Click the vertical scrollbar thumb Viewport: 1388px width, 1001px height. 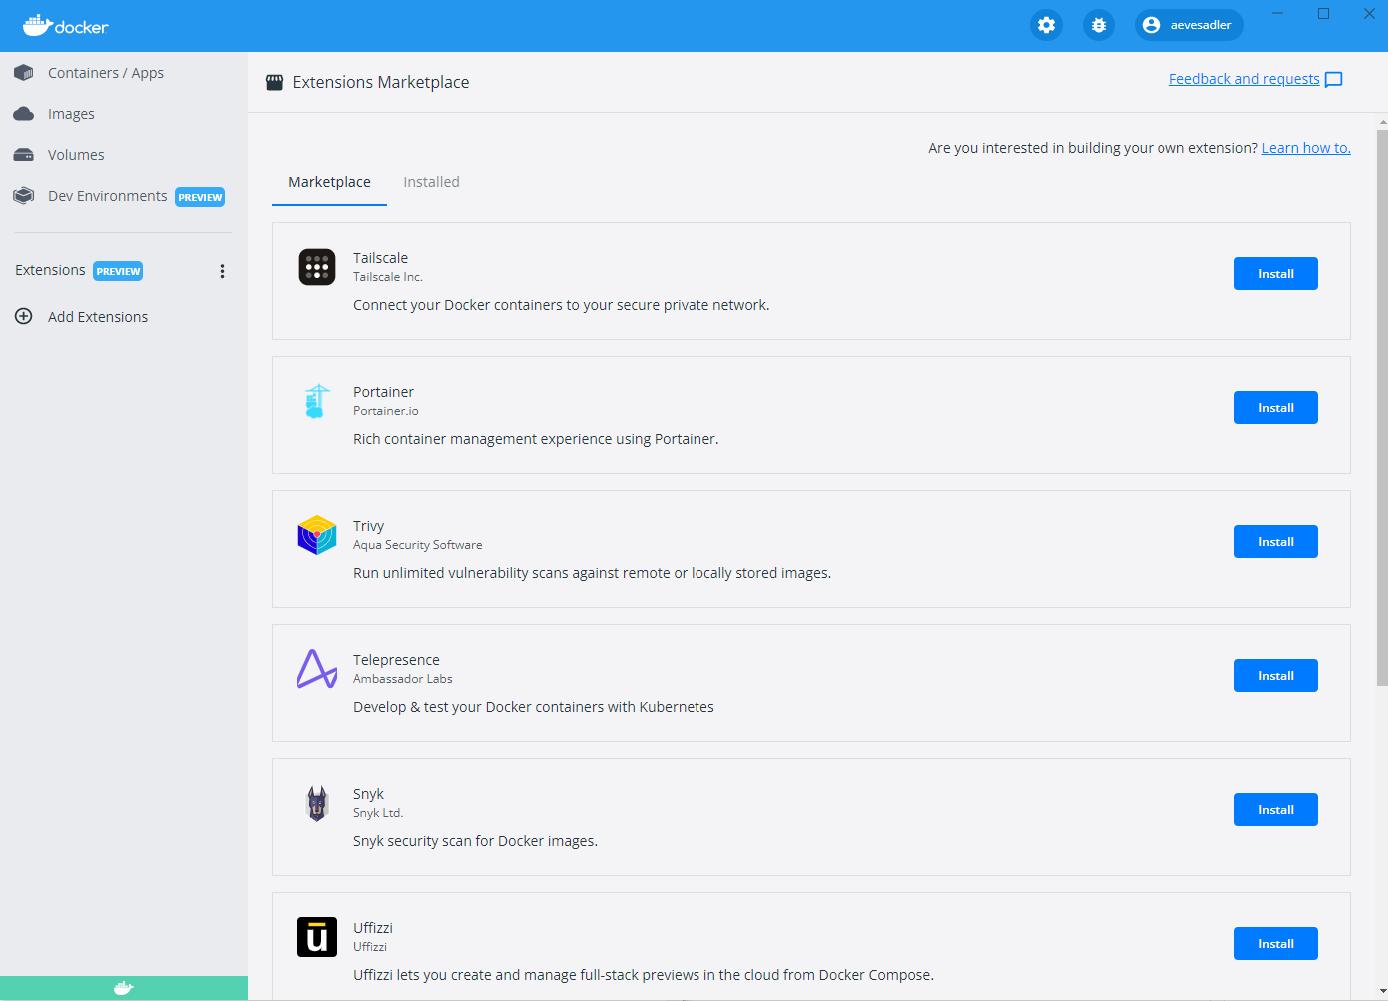(1382, 407)
